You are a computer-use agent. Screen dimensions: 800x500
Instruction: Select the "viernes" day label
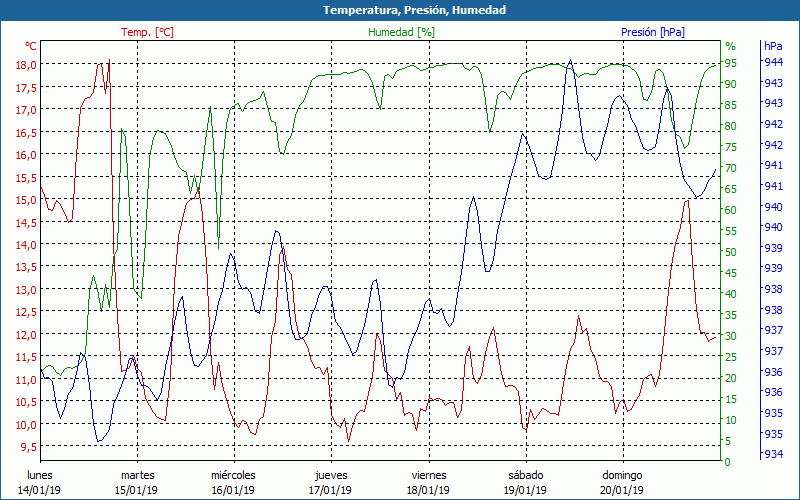pos(428,475)
